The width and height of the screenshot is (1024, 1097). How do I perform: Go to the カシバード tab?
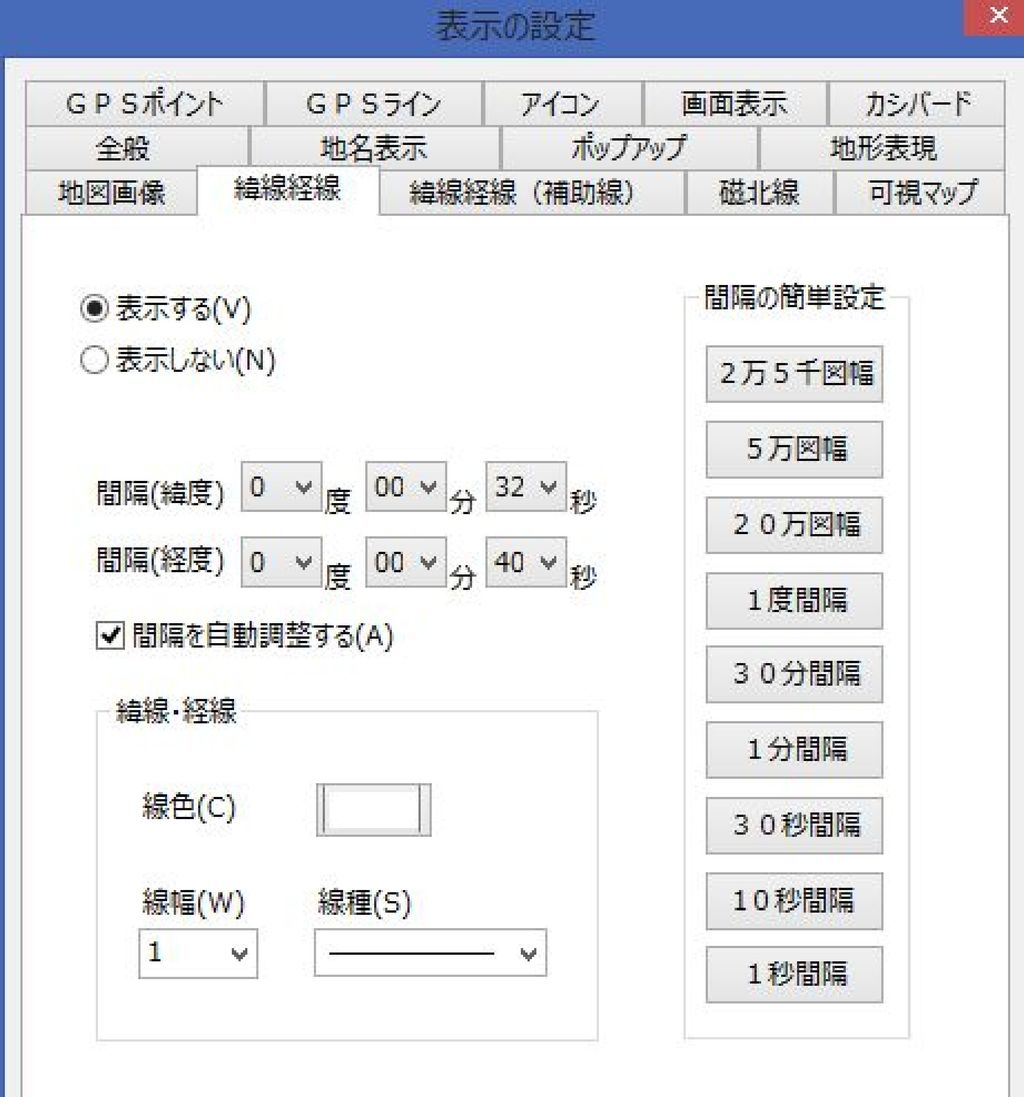tap(917, 104)
